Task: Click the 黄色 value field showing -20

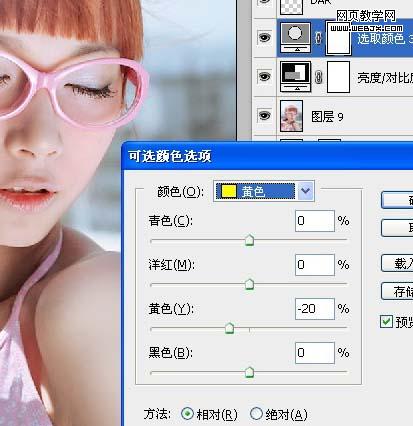Action: [x=314, y=309]
